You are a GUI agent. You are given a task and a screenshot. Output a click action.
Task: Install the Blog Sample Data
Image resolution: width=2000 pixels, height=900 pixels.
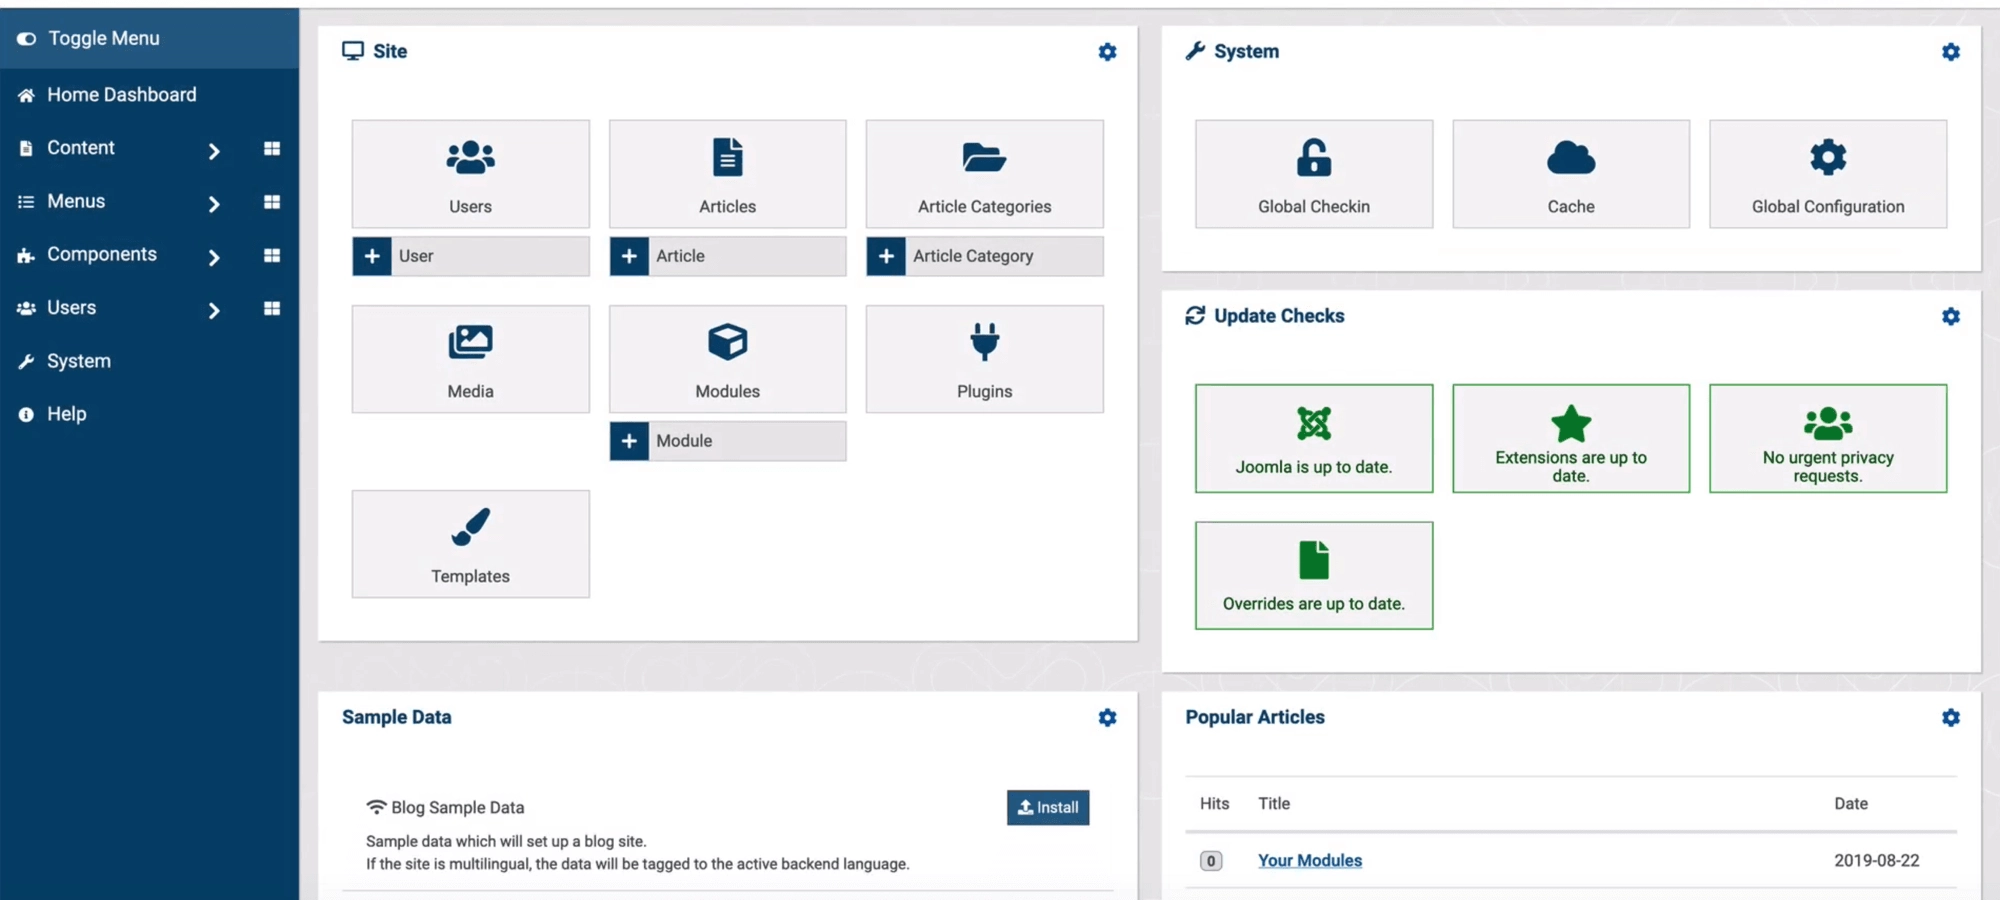tap(1047, 807)
